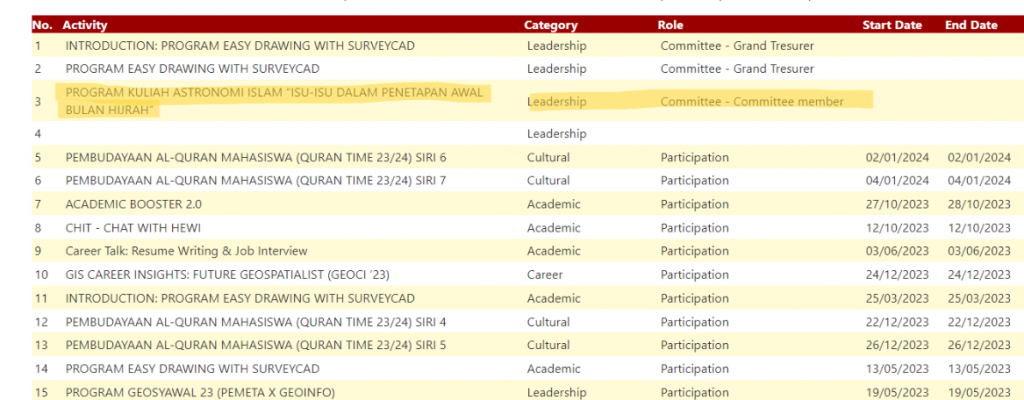Click the 19/05/2023 end date cell
Image resolution: width=1024 pixels, height=400 pixels.
pos(979,392)
